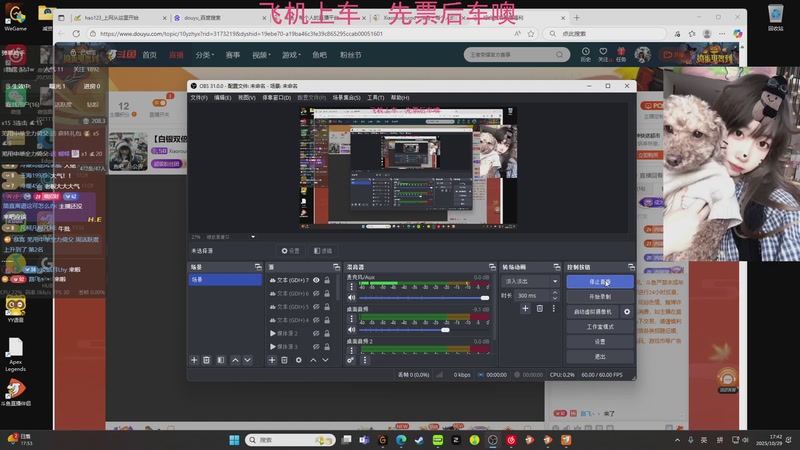Pop out the Sources dock with its float icon
Viewport: 800px width, 450px height.
click(336, 267)
